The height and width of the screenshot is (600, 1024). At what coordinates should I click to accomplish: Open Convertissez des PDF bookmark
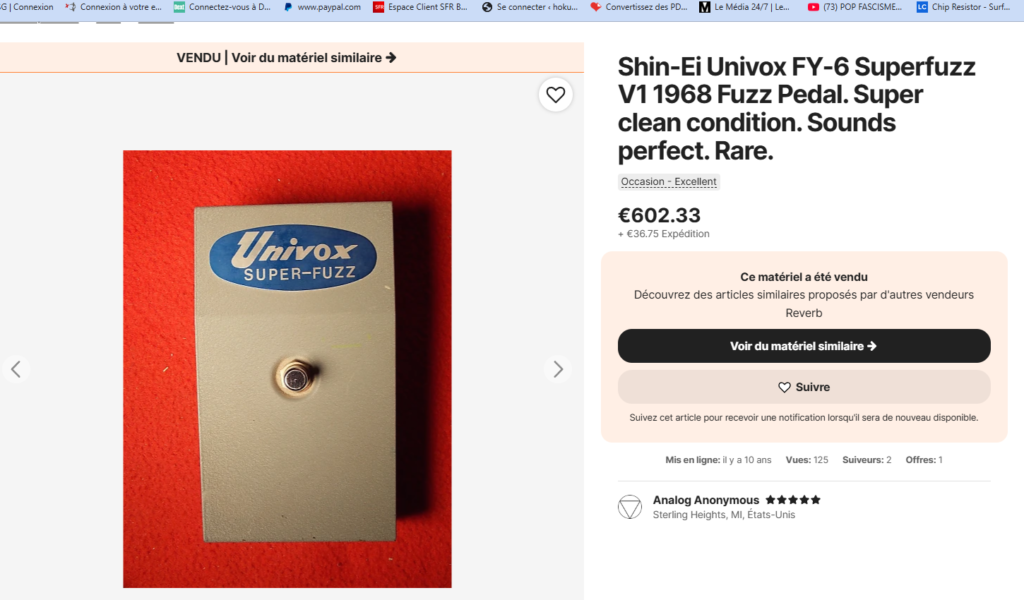click(x=638, y=7)
